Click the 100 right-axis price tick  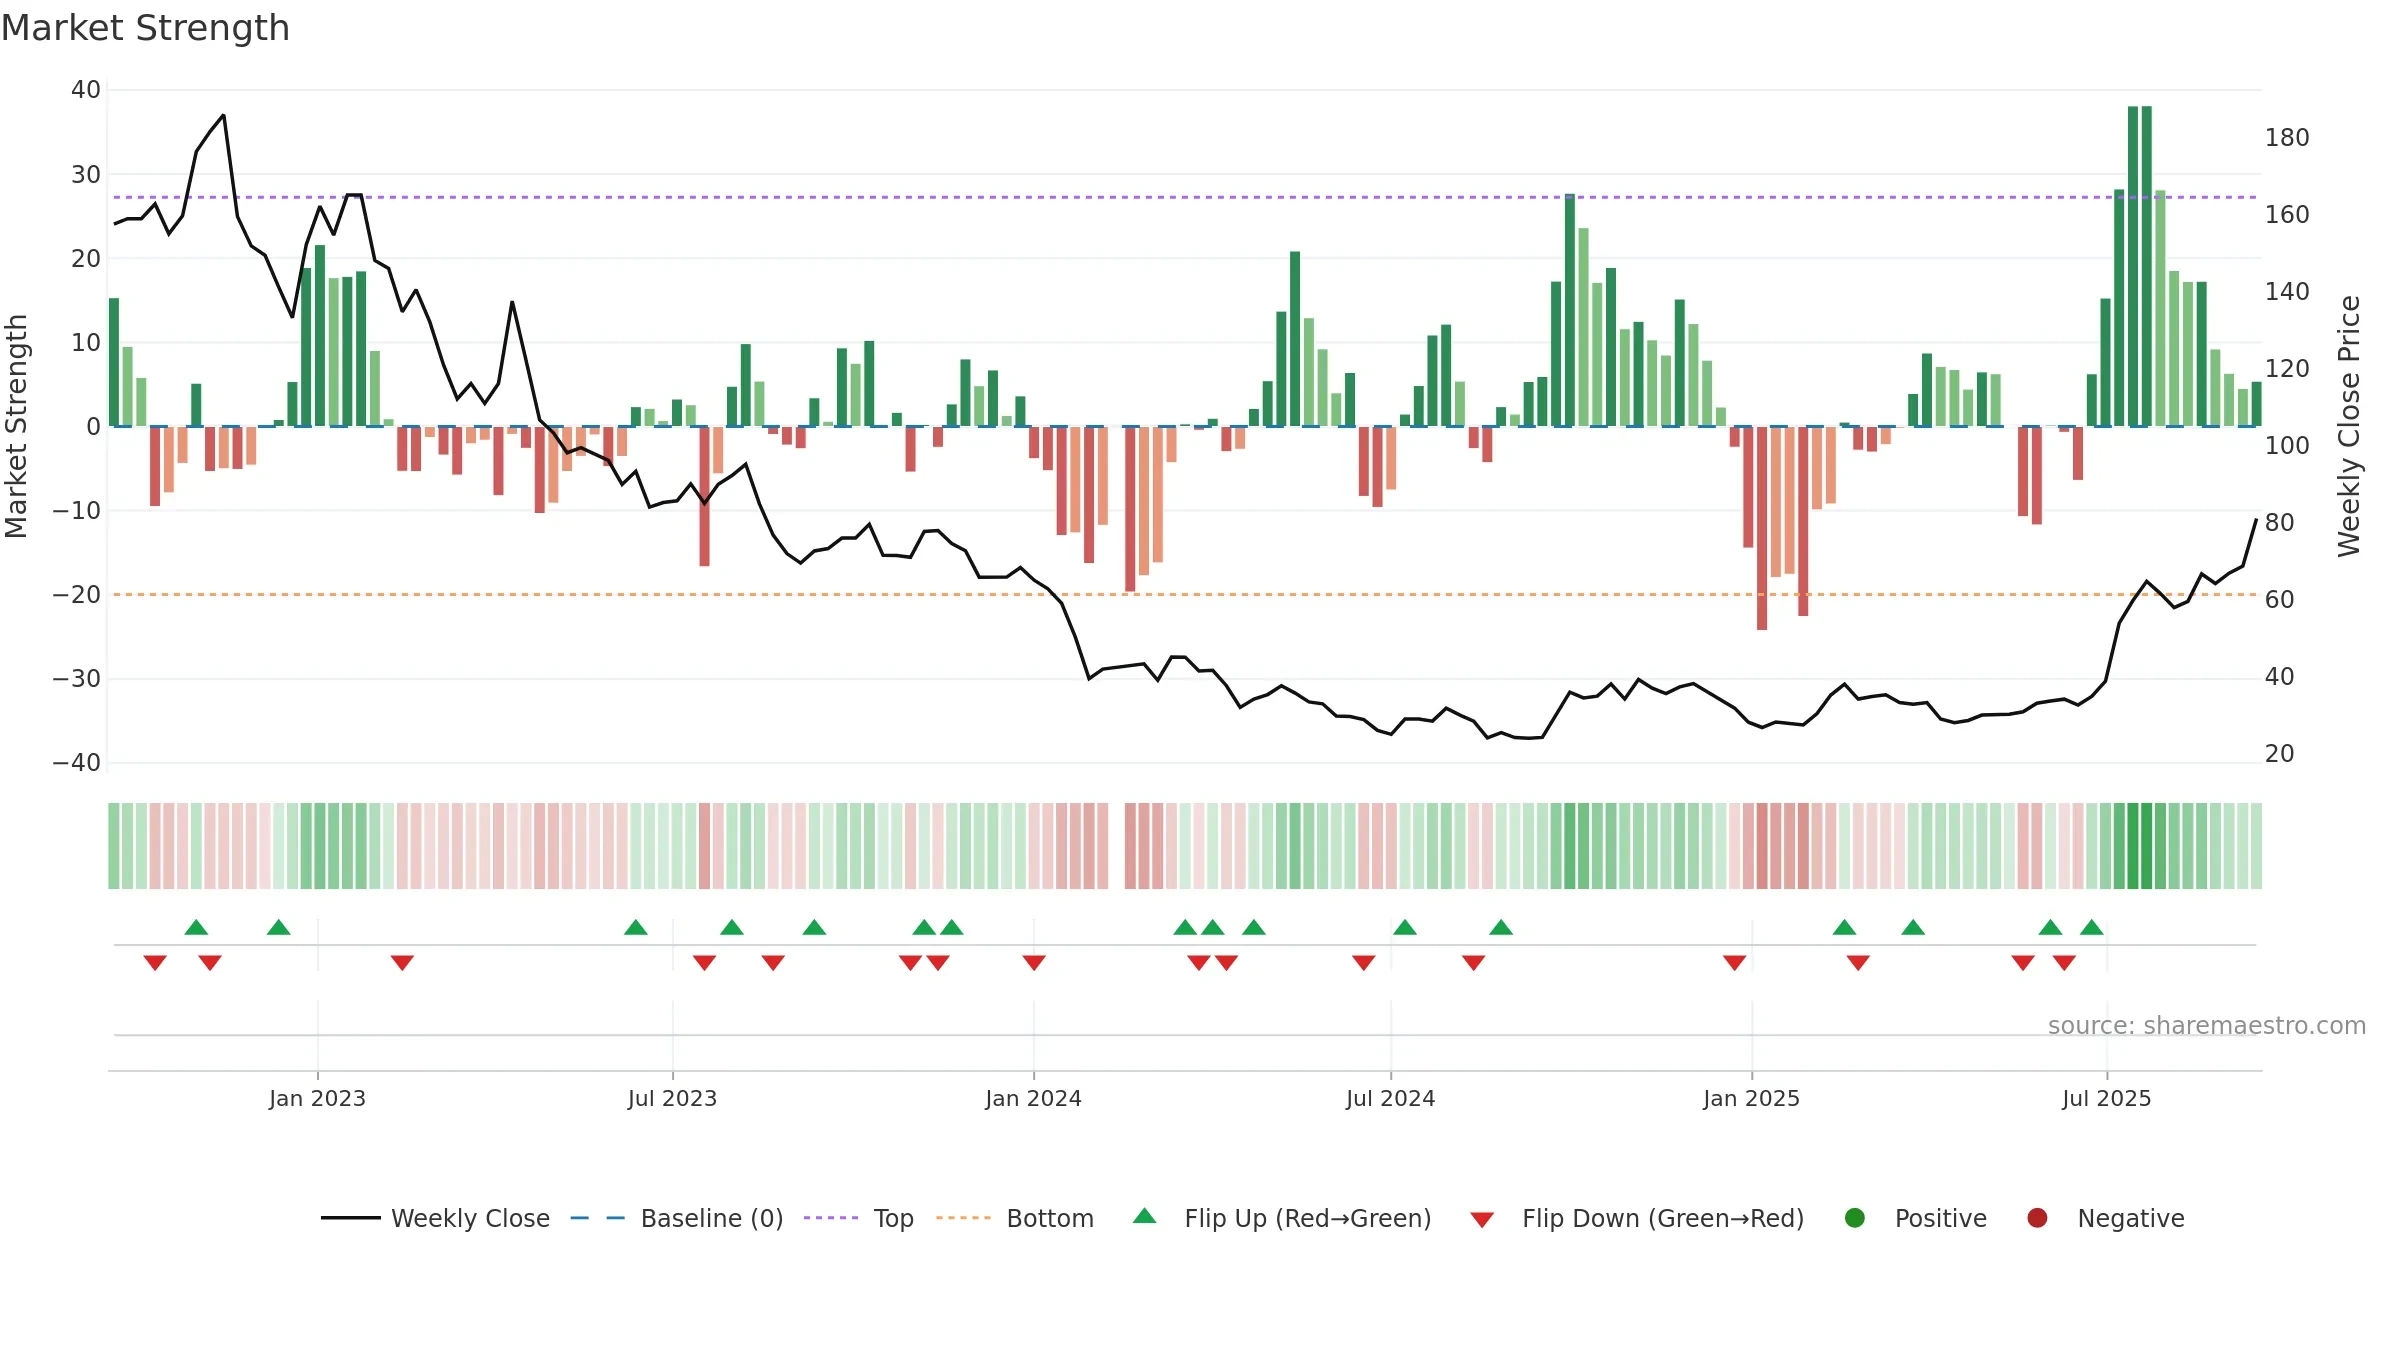click(2287, 446)
